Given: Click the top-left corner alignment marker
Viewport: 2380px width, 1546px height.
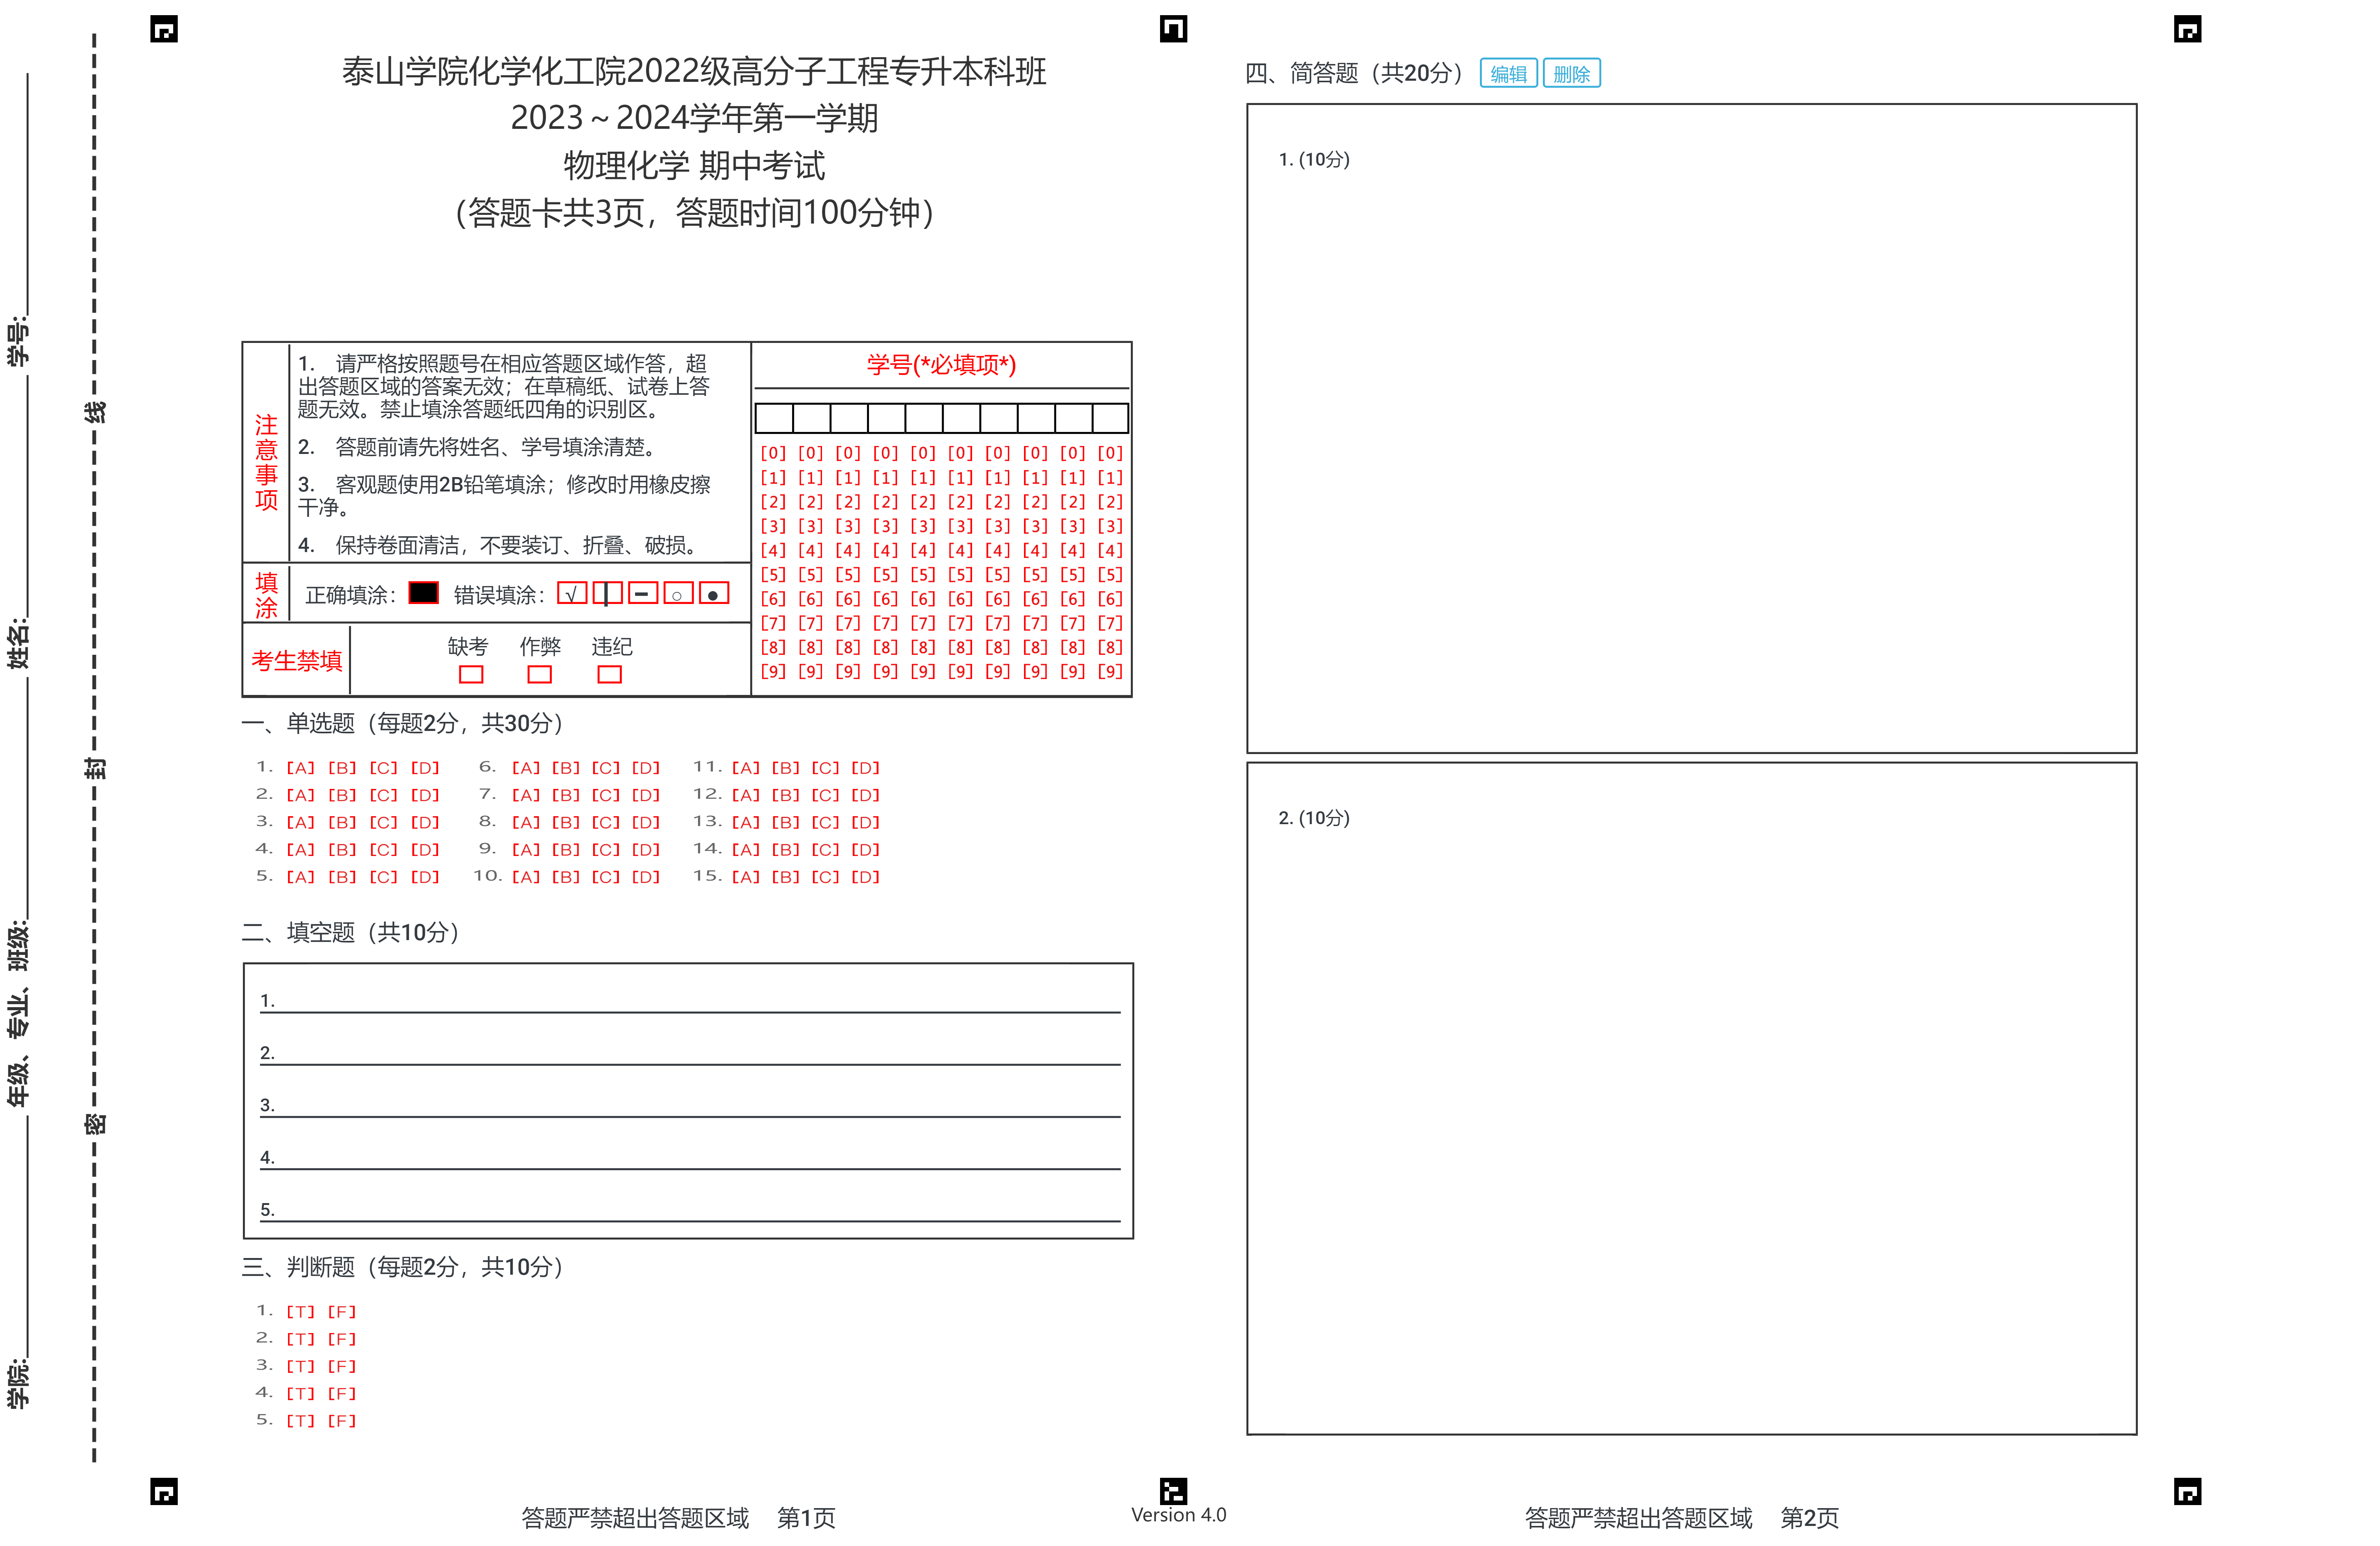Looking at the screenshot, I should tap(164, 30).
